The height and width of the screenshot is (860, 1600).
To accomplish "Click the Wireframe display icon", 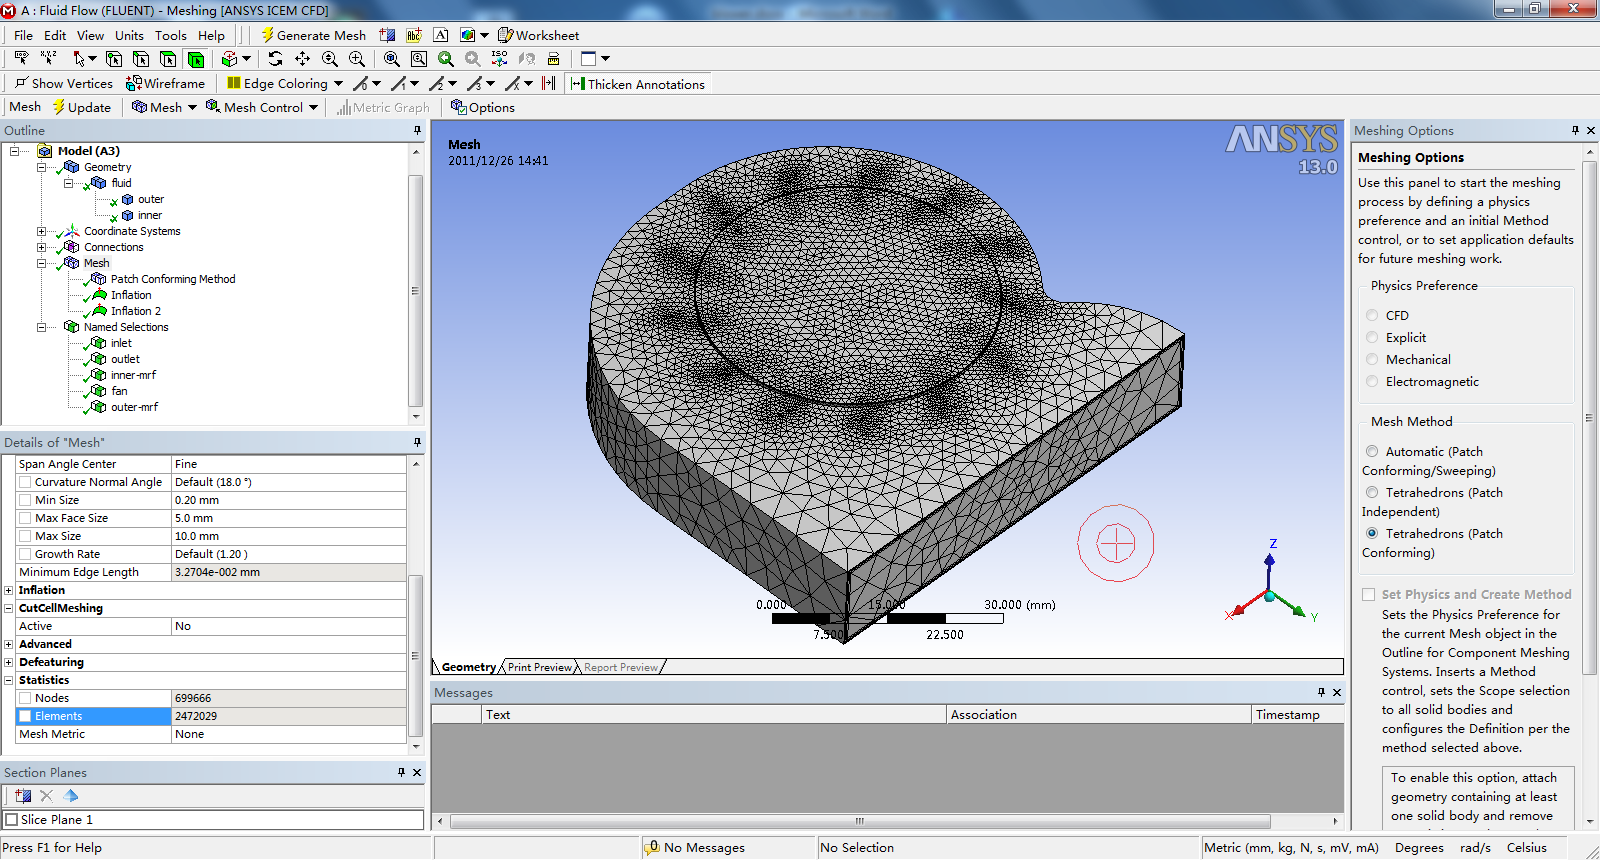I will (165, 84).
